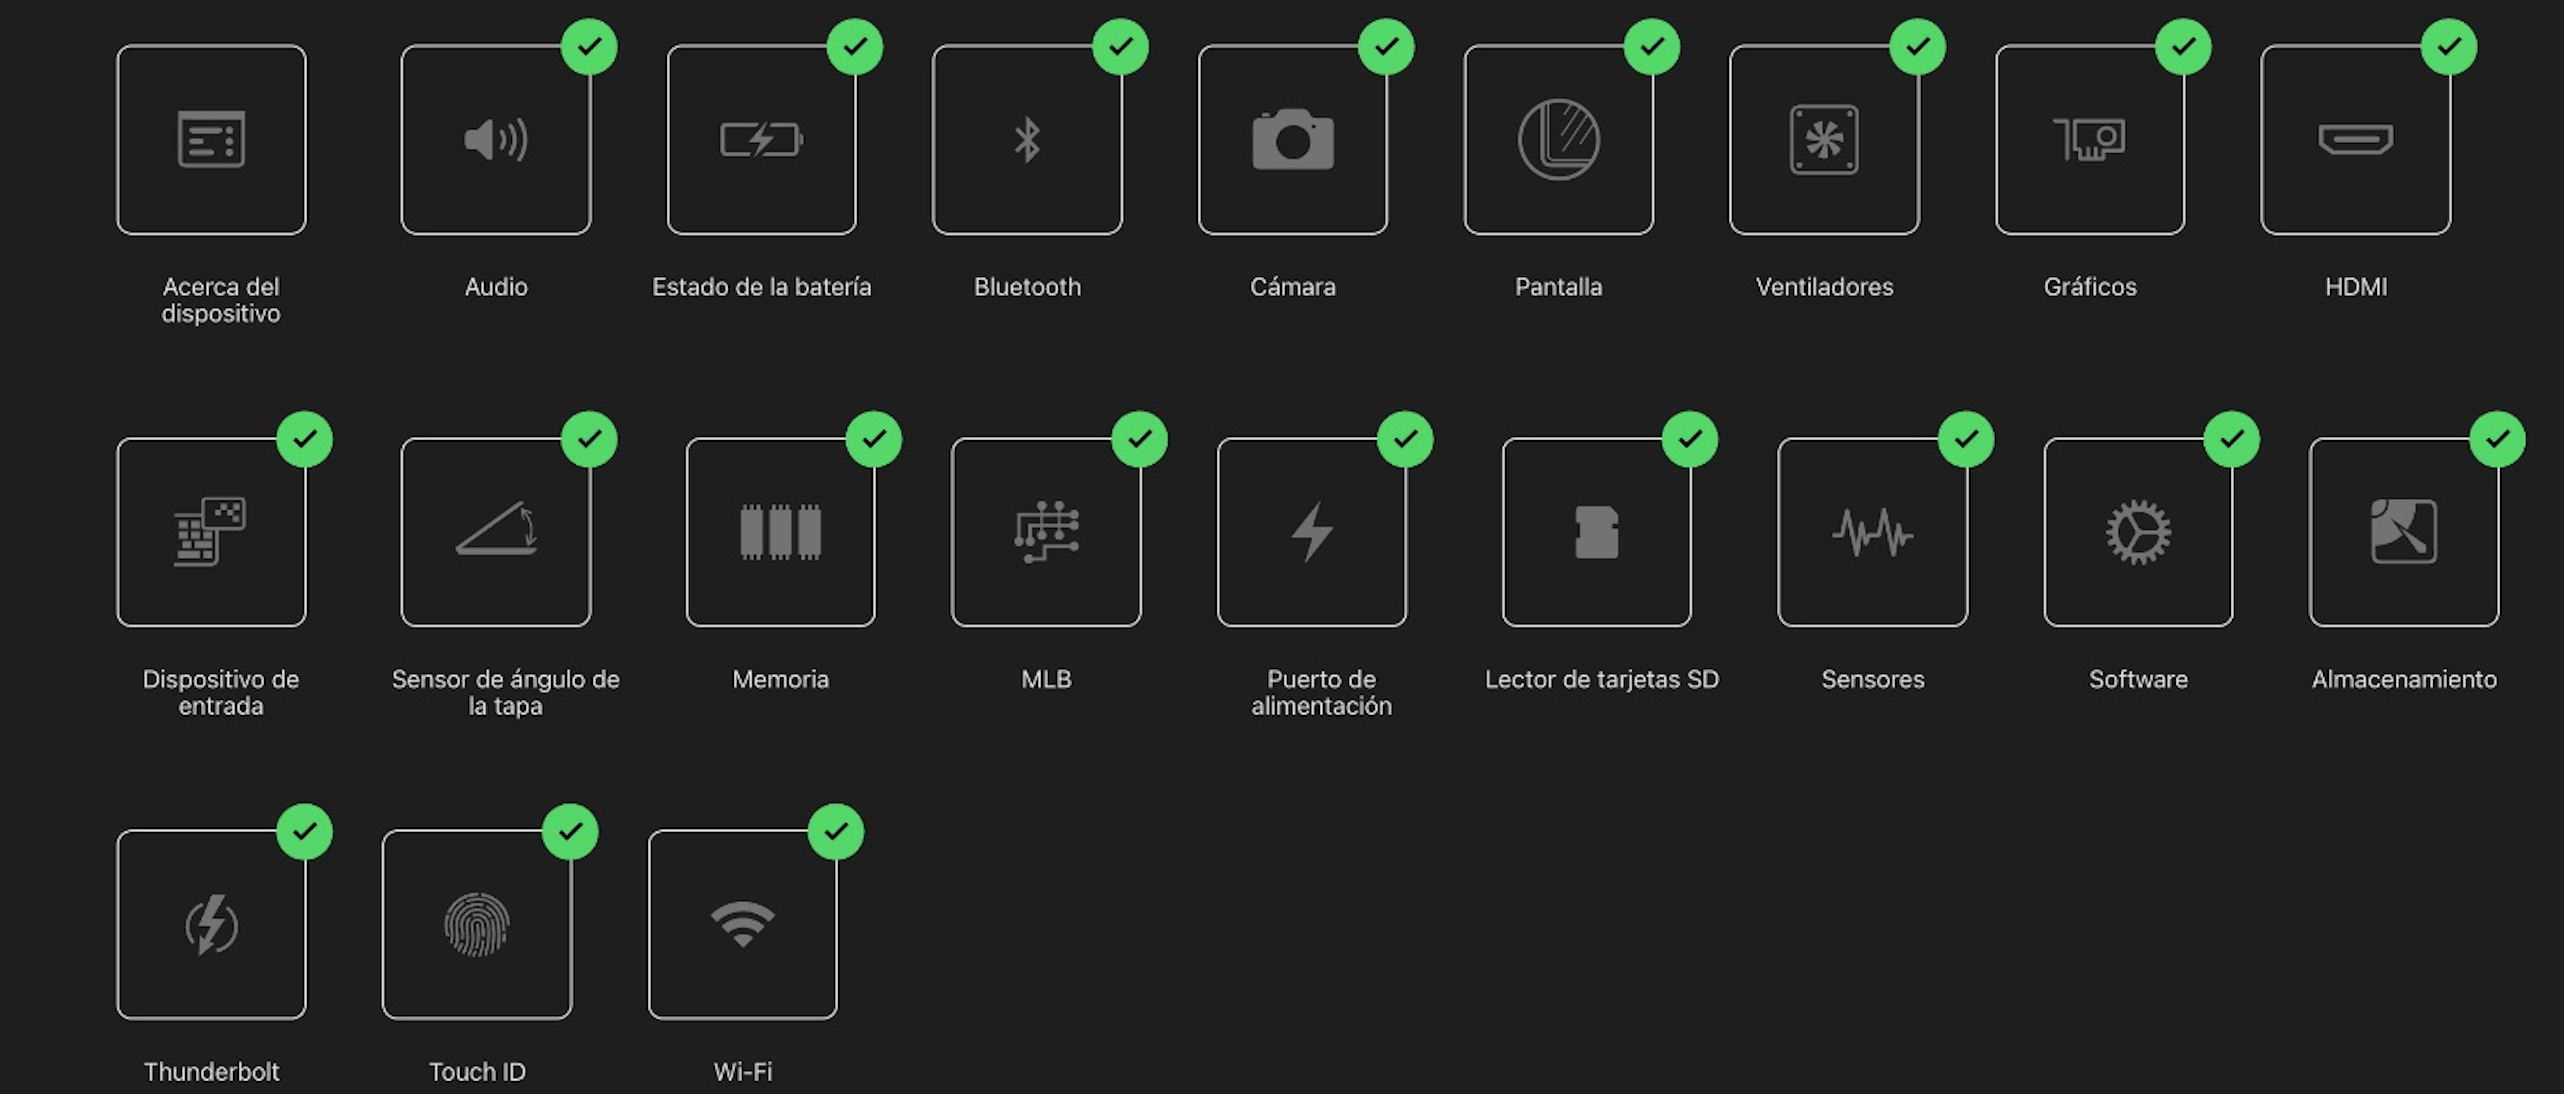Open the Thunderbolt diagnostic icon
The width and height of the screenshot is (2564, 1094).
coord(211,925)
